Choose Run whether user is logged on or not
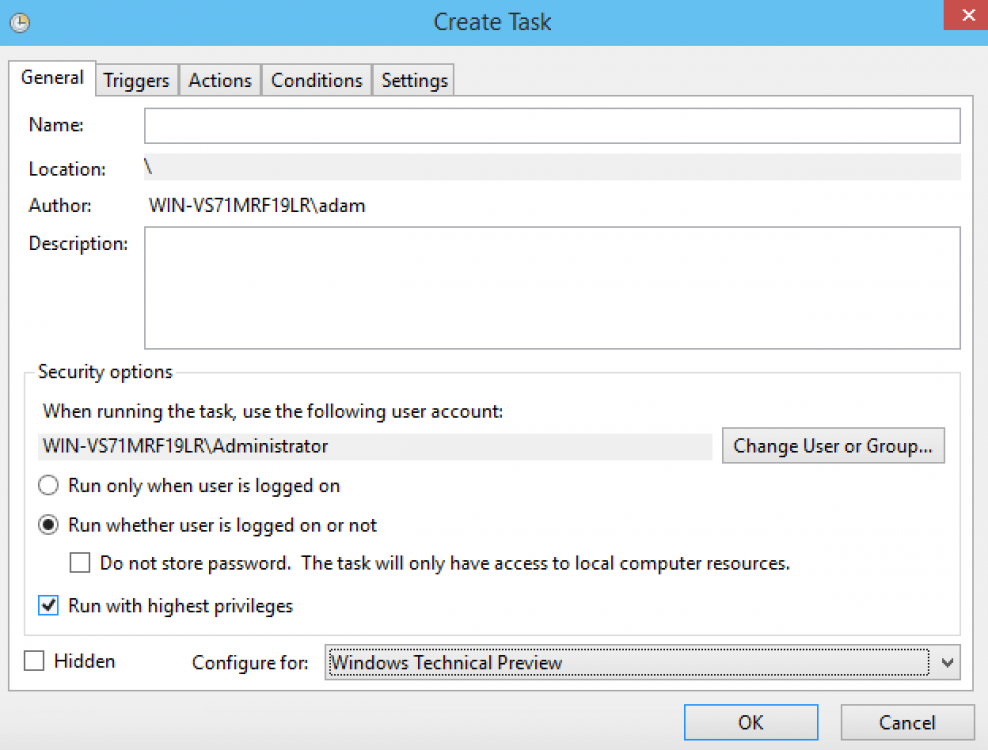The height and width of the screenshot is (750, 988). (x=48, y=525)
